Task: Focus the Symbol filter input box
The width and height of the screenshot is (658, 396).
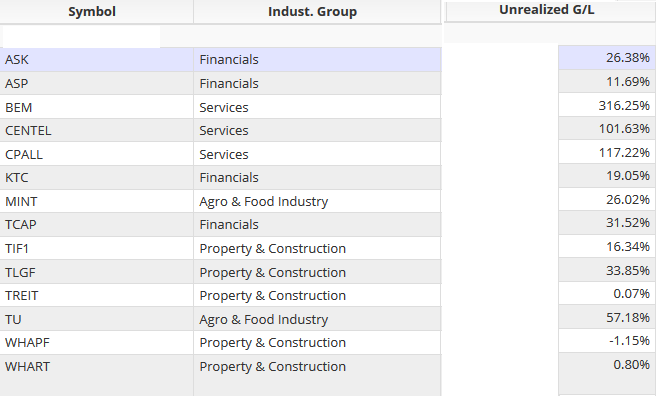Action: [x=81, y=37]
